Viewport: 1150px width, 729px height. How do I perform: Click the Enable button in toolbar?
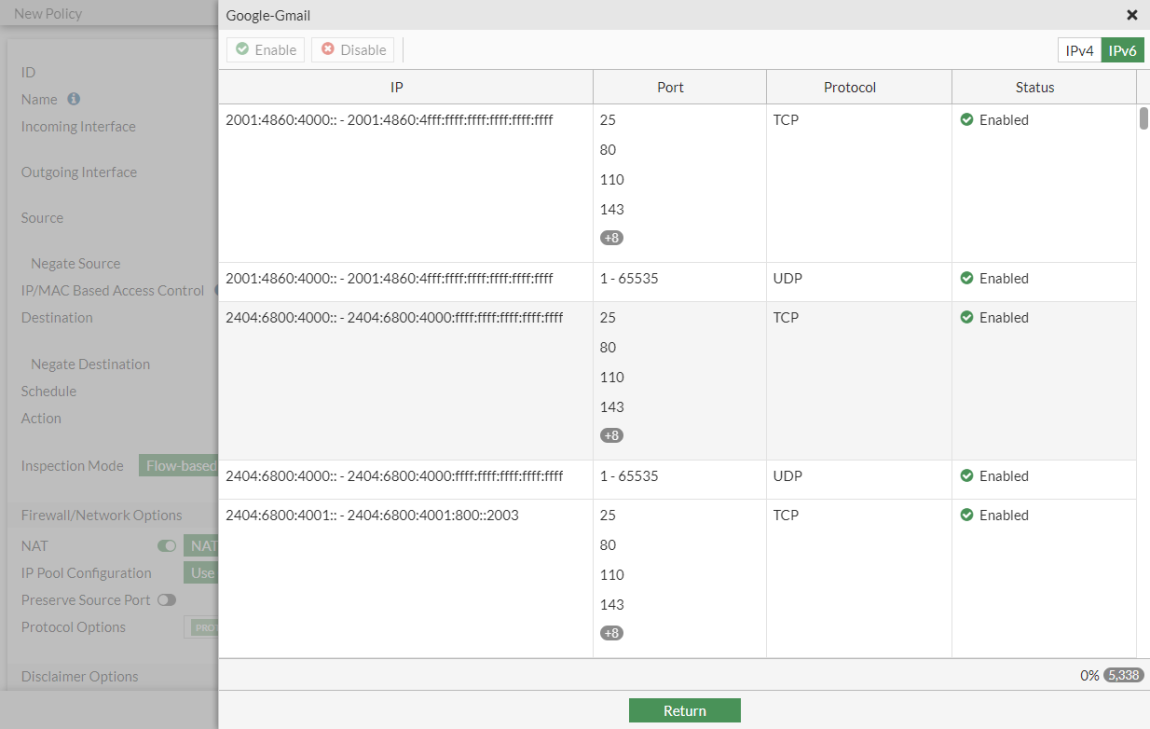[265, 50]
